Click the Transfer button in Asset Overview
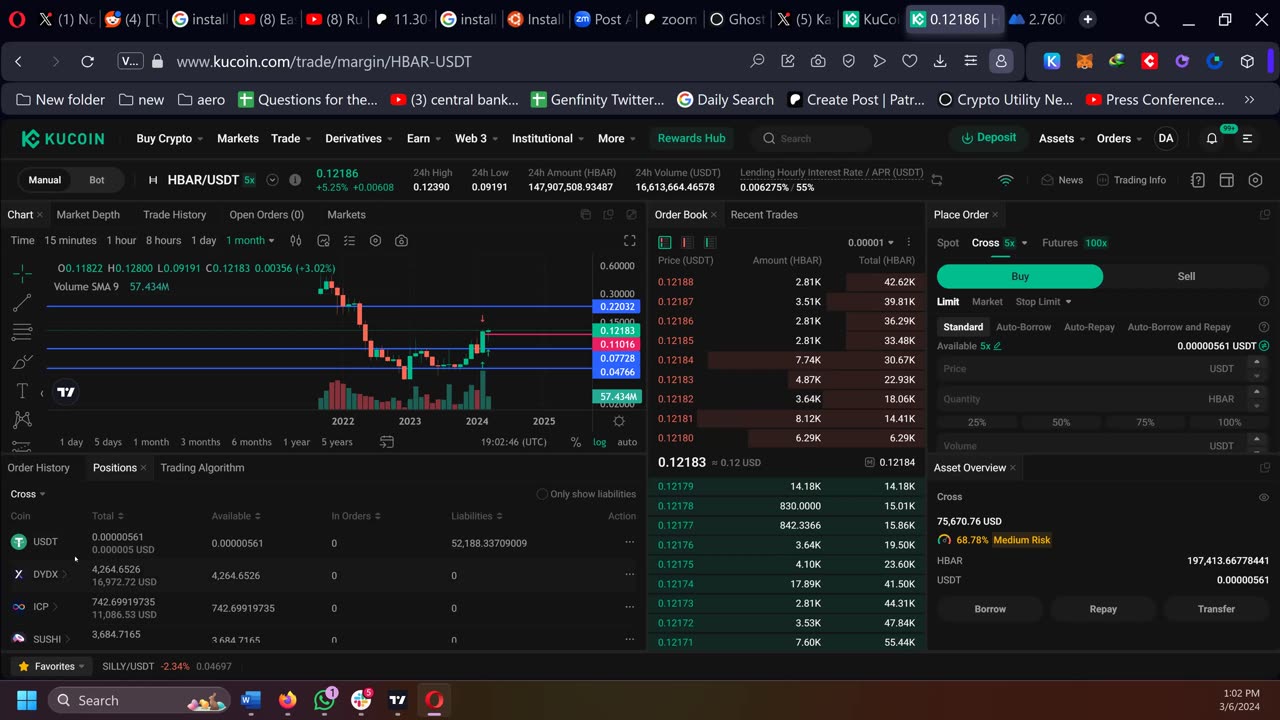 coord(1216,609)
